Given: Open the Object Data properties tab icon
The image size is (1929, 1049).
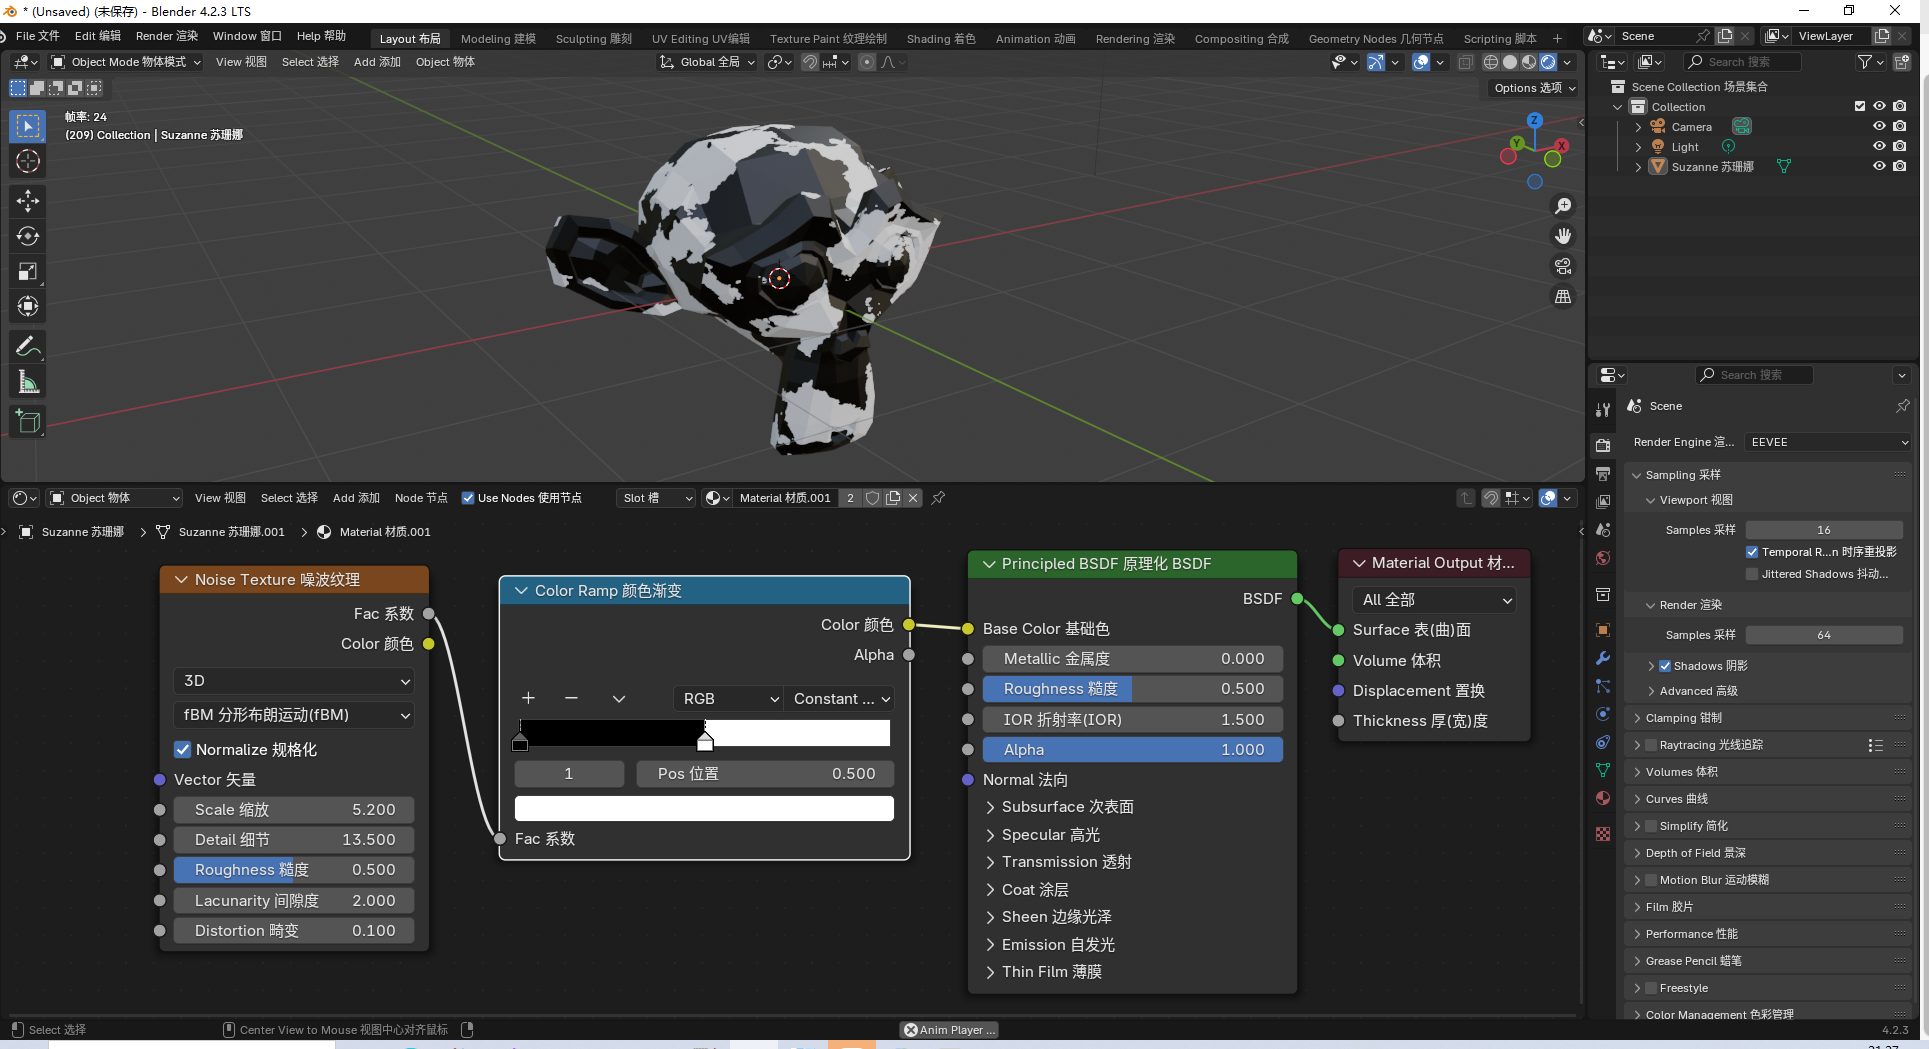Looking at the screenshot, I should coord(1603,770).
